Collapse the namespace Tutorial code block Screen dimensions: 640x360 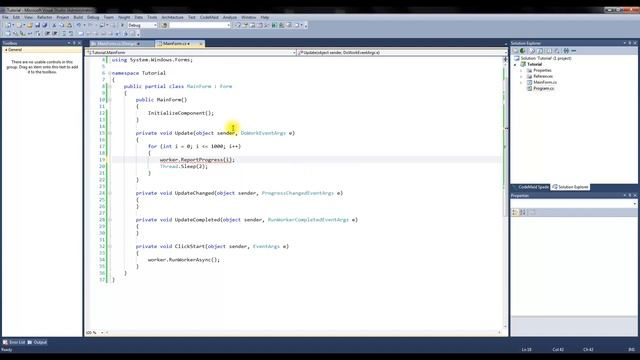[109, 73]
